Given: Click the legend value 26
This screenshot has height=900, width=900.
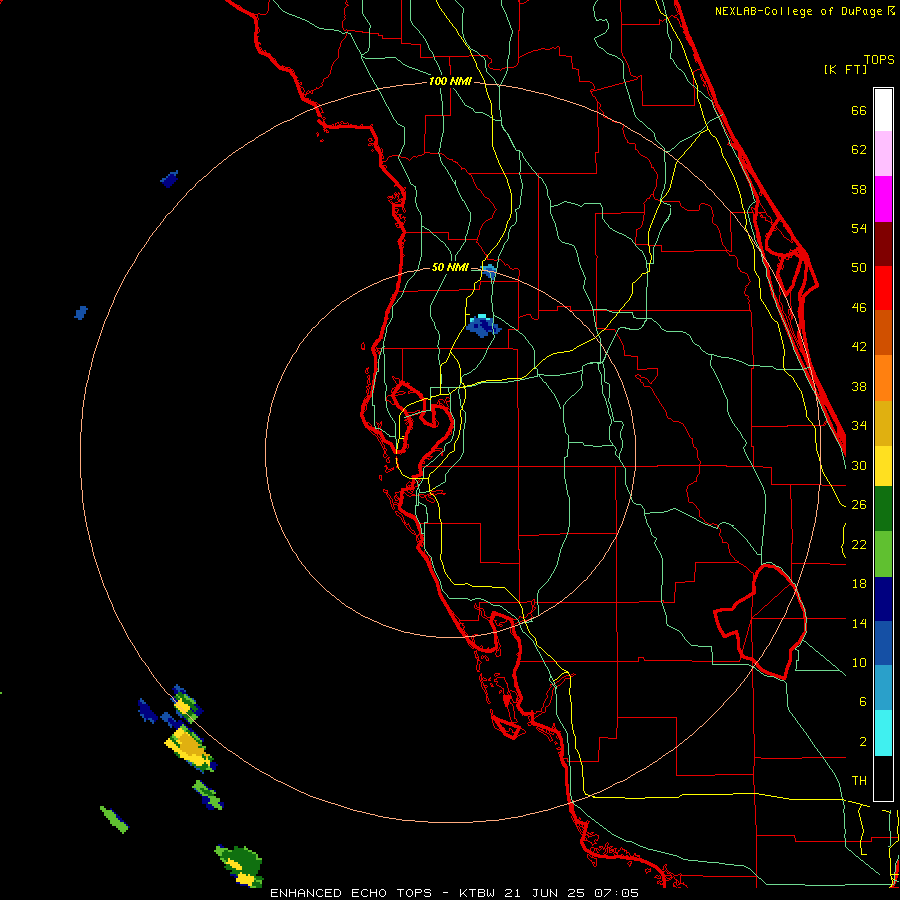Looking at the screenshot, I should coord(859,505).
